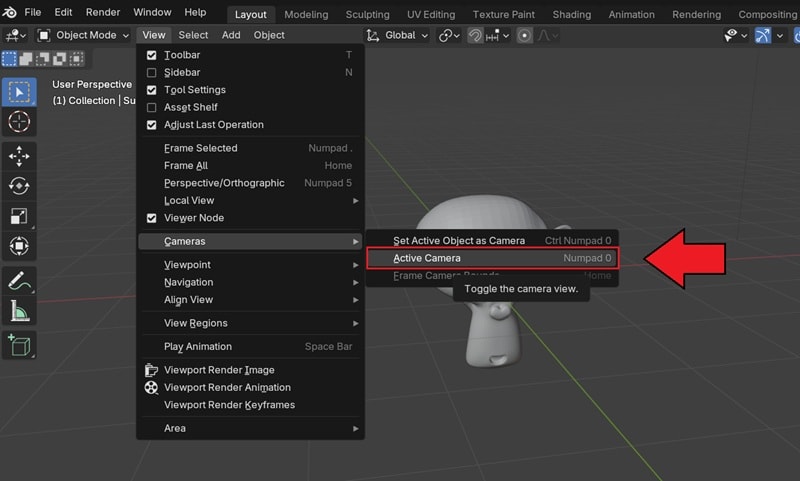Select the Transform tool

19,246
